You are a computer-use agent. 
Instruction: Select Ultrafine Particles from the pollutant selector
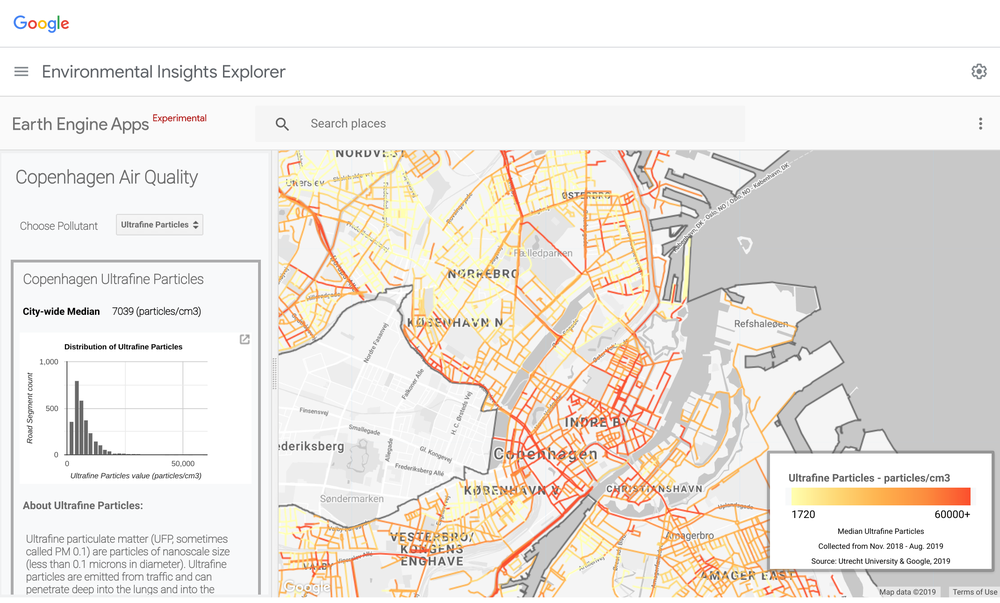(x=150, y=225)
